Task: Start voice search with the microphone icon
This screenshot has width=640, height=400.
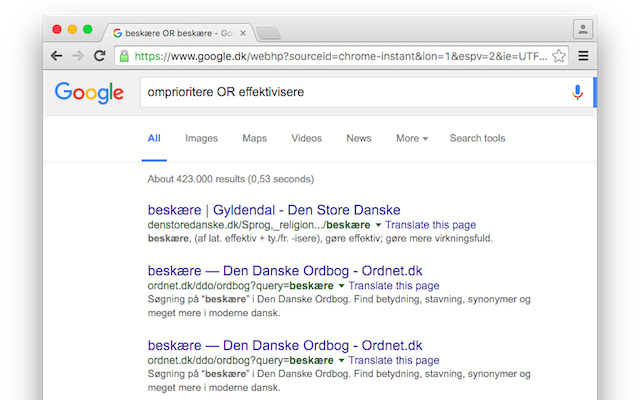Action: 578,92
